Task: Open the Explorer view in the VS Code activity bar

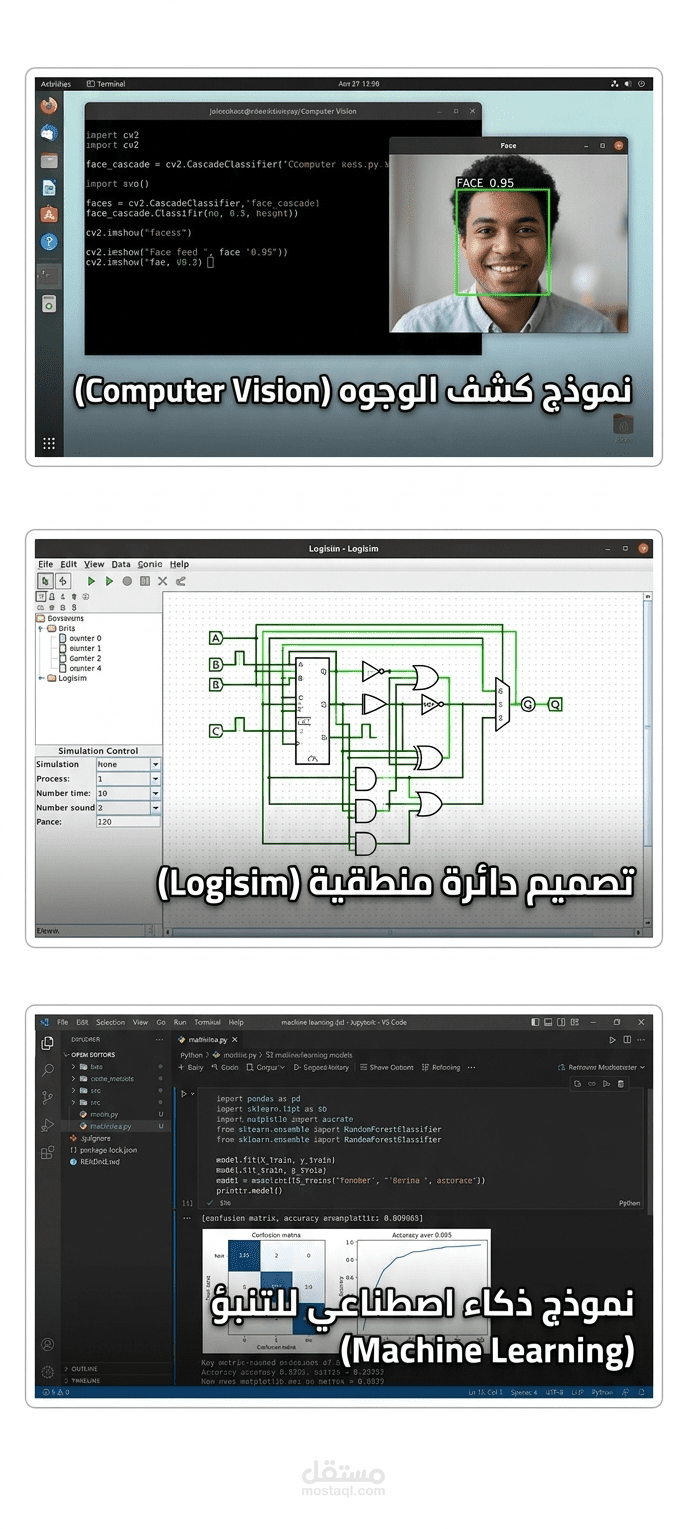Action: click(47, 1043)
